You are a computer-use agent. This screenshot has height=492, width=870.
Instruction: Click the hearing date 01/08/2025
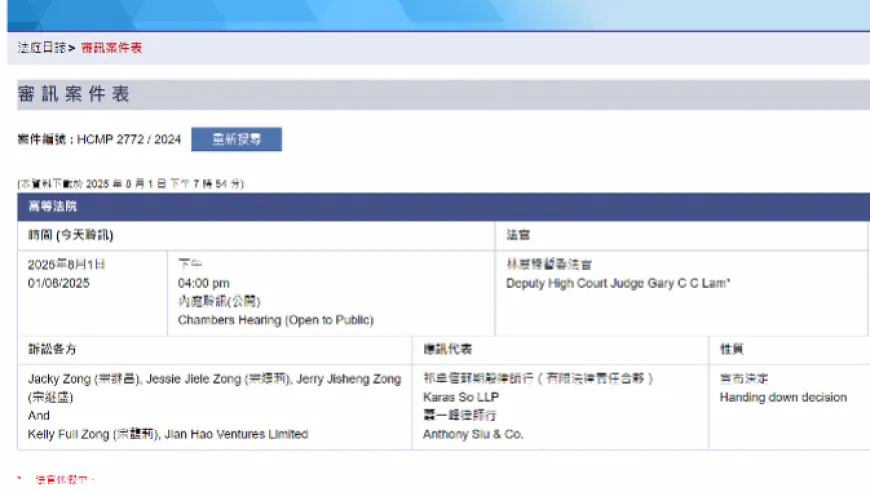coord(59,283)
